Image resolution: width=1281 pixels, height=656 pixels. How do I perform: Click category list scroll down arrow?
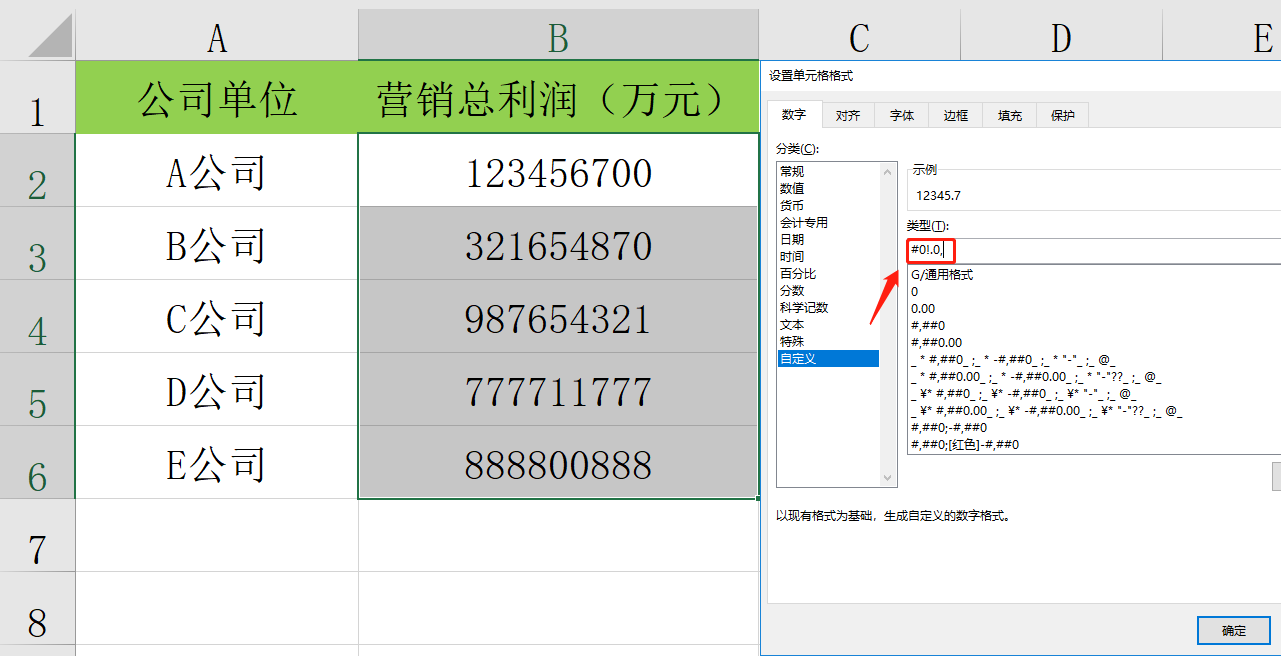coord(889,478)
